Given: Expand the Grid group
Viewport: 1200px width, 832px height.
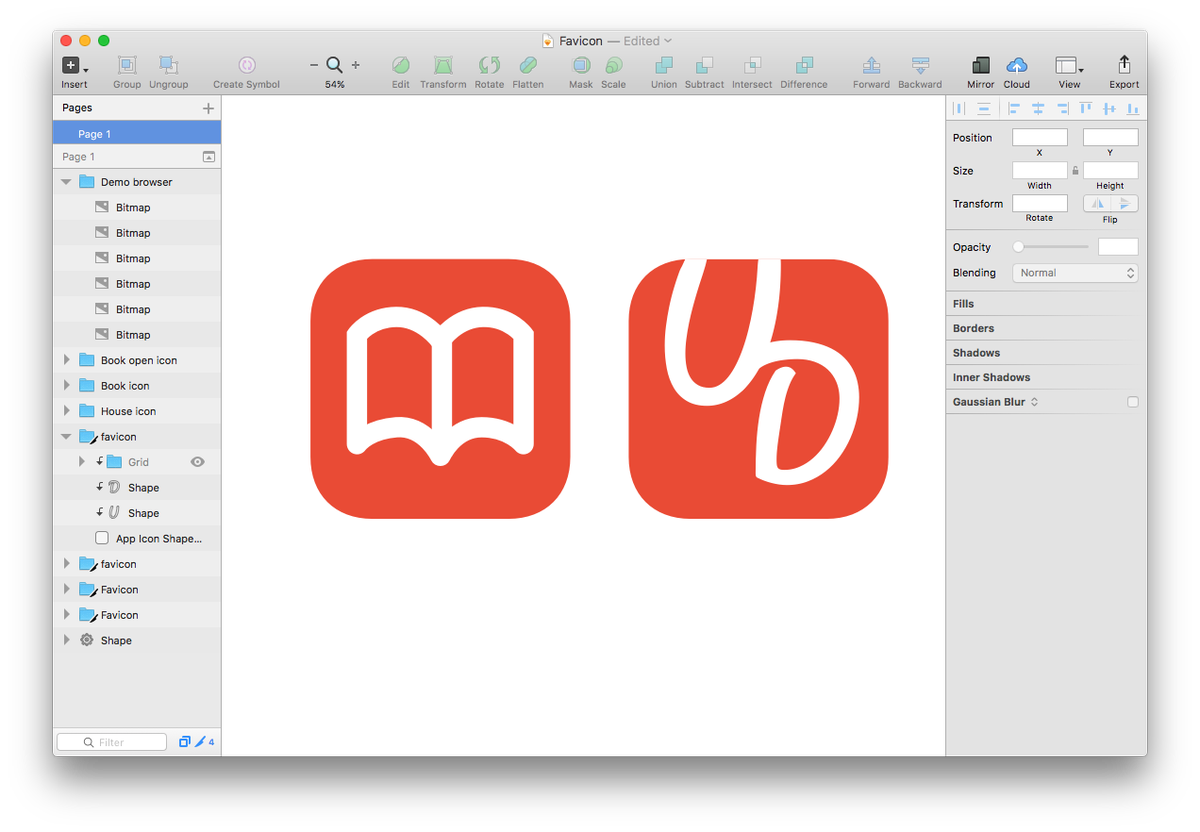Looking at the screenshot, I should pyautogui.click(x=82, y=462).
